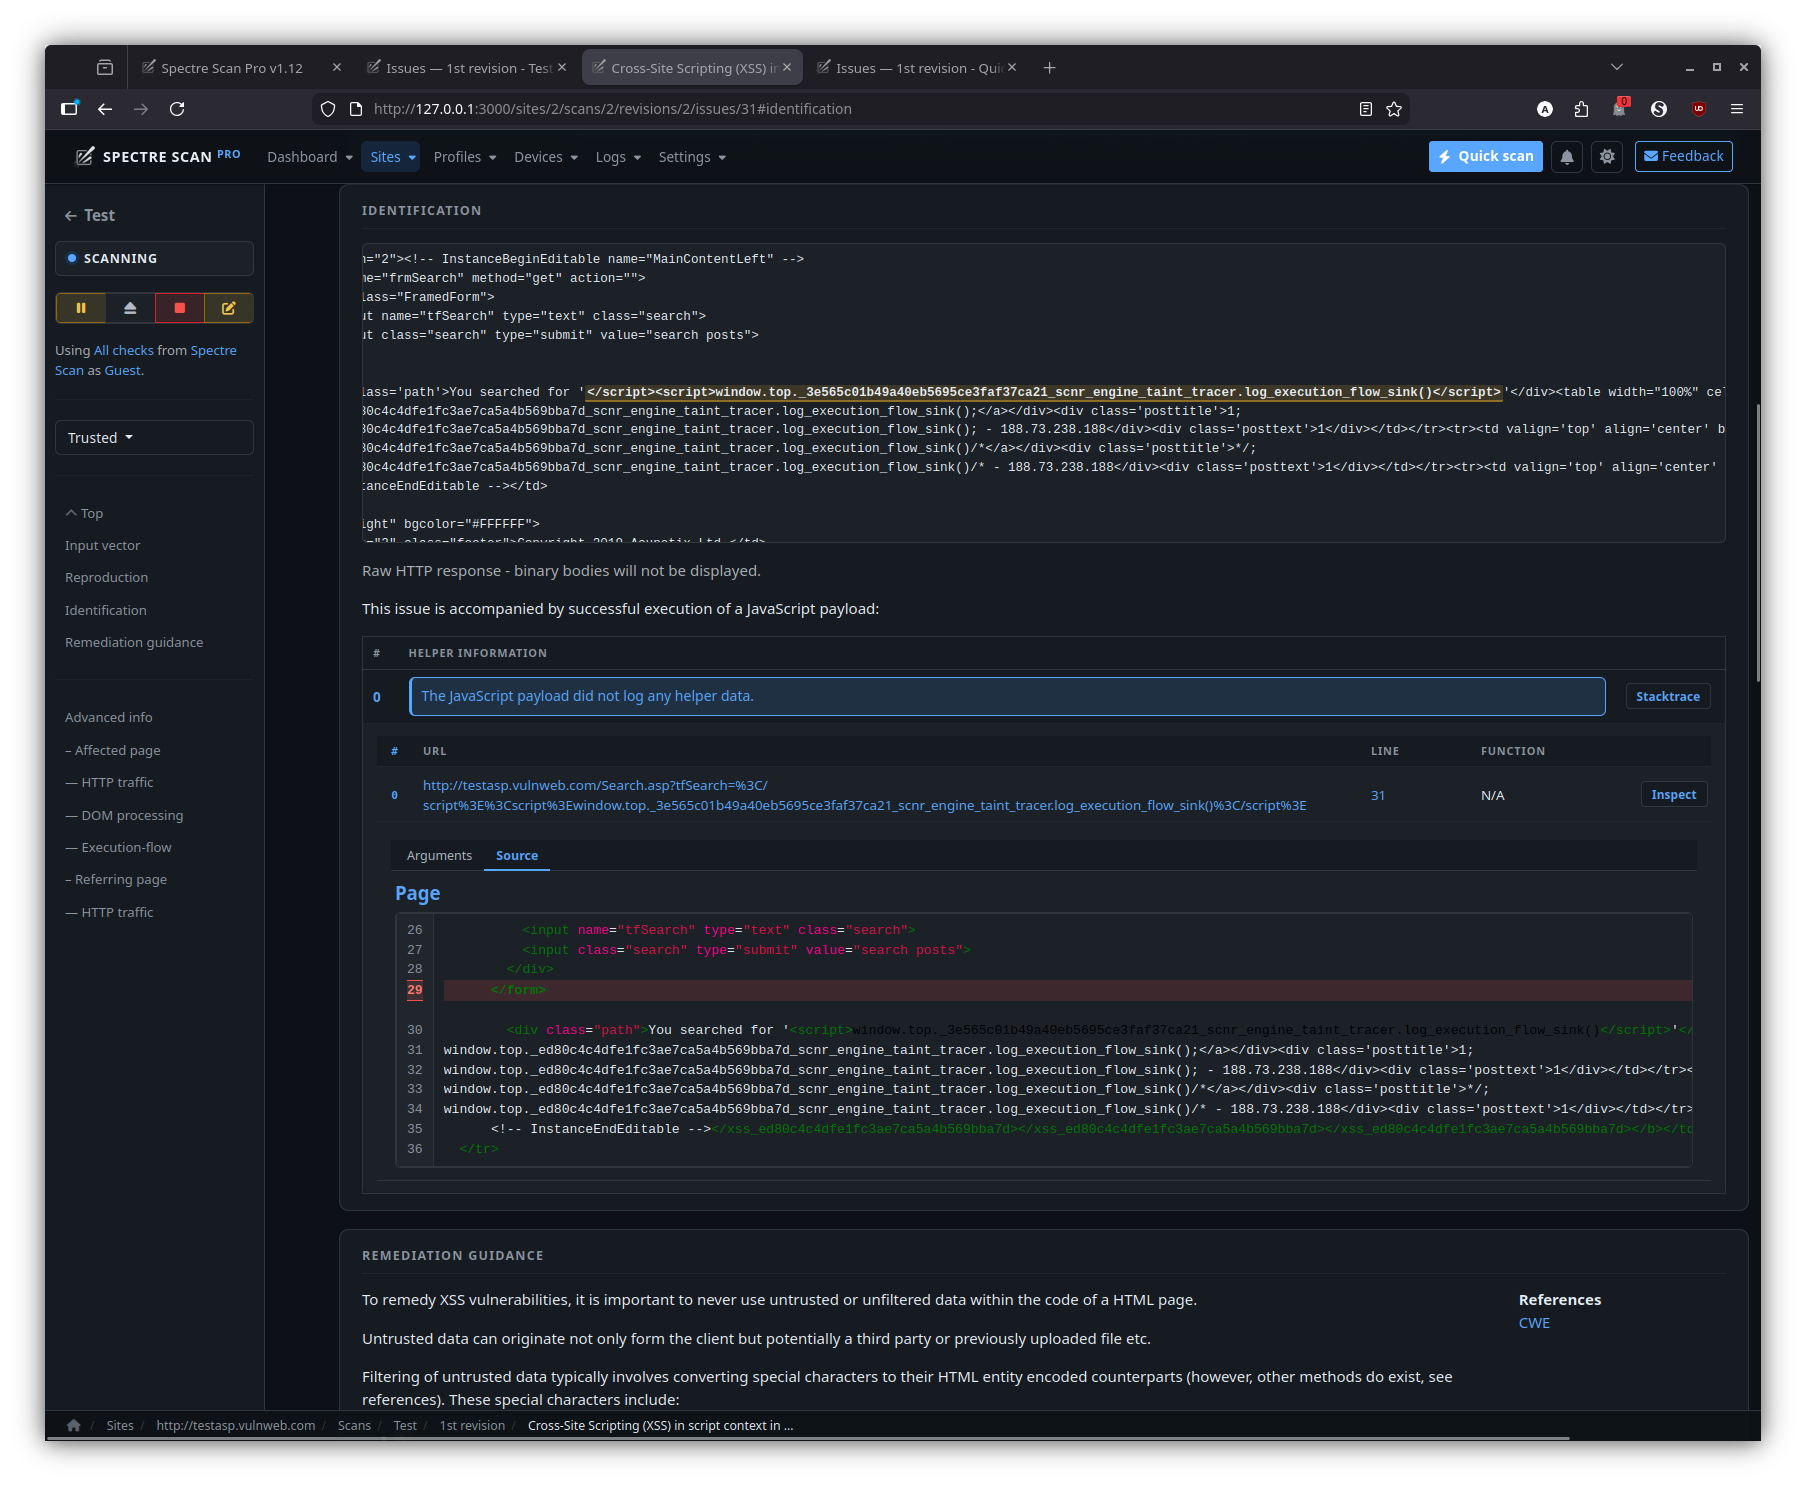This screenshot has width=1806, height=1486.
Task: Stop the scan with the red square icon
Action: point(180,308)
